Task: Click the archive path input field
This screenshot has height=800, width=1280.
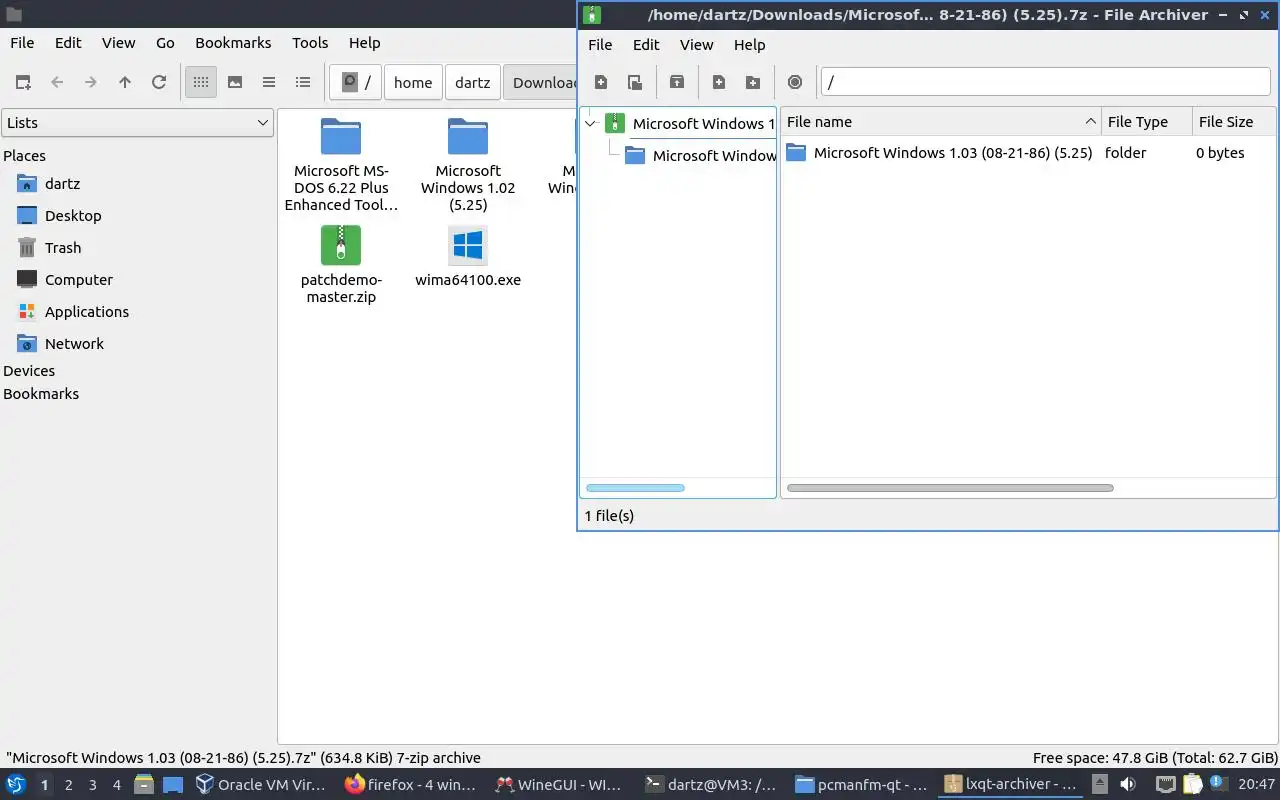Action: (x=1045, y=82)
